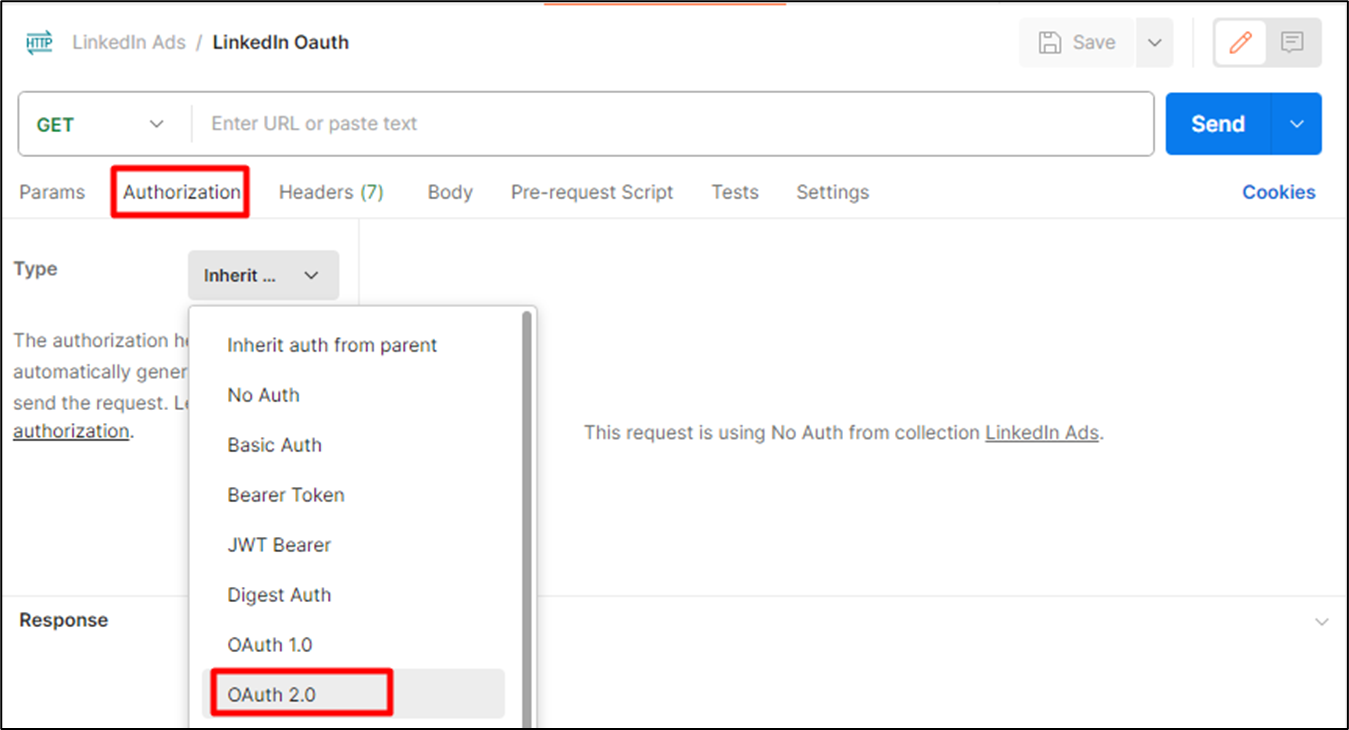Click the Save button label
This screenshot has width=1349, height=730.
click(x=1093, y=43)
